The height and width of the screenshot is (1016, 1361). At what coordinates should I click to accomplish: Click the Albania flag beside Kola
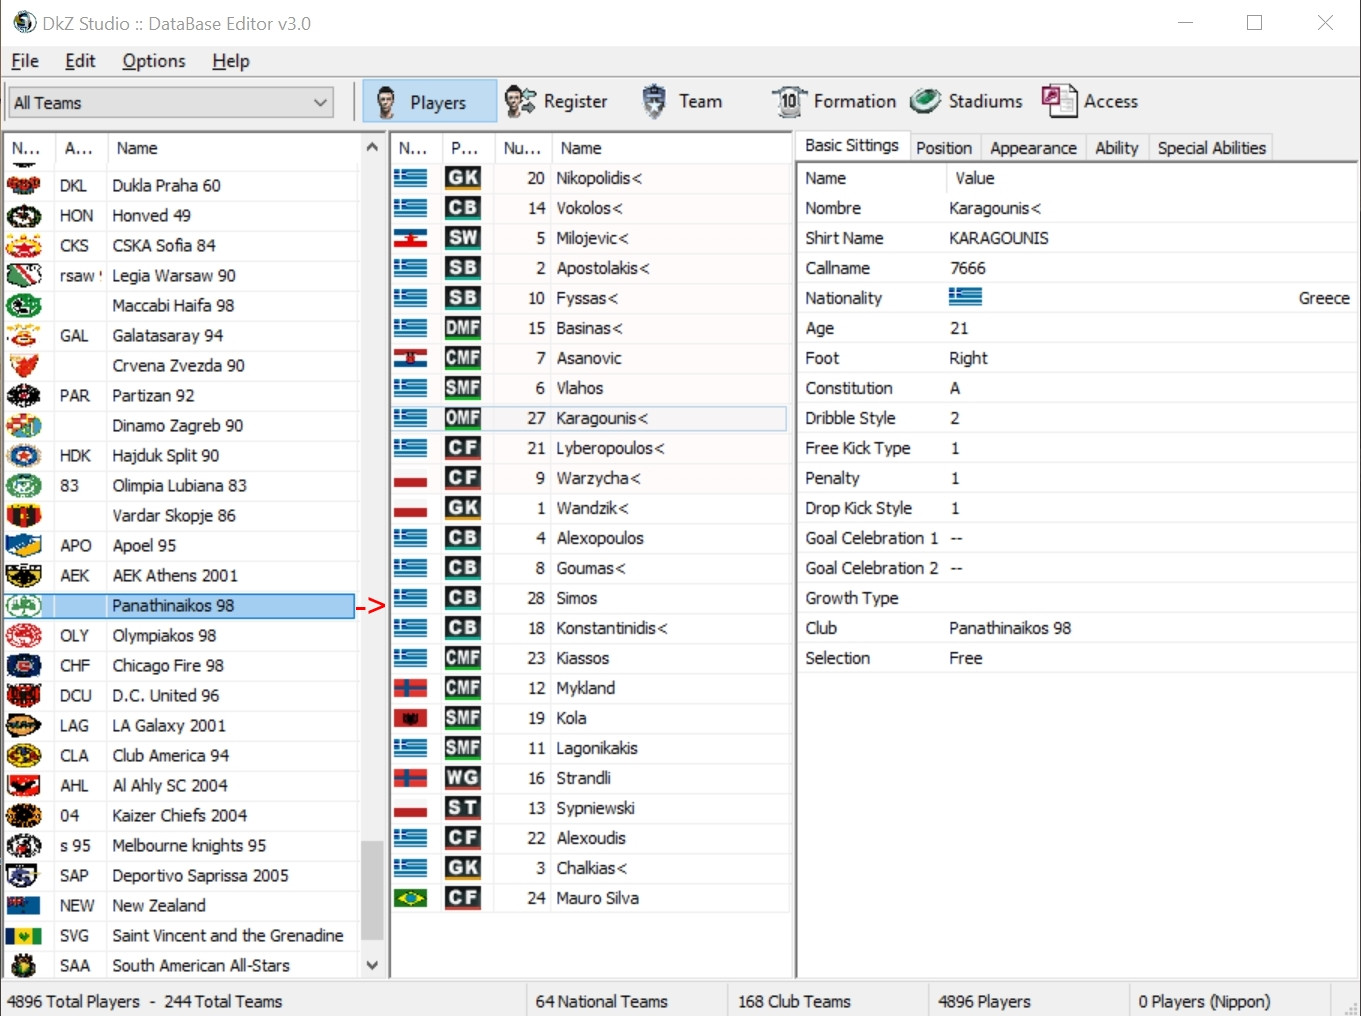411,718
